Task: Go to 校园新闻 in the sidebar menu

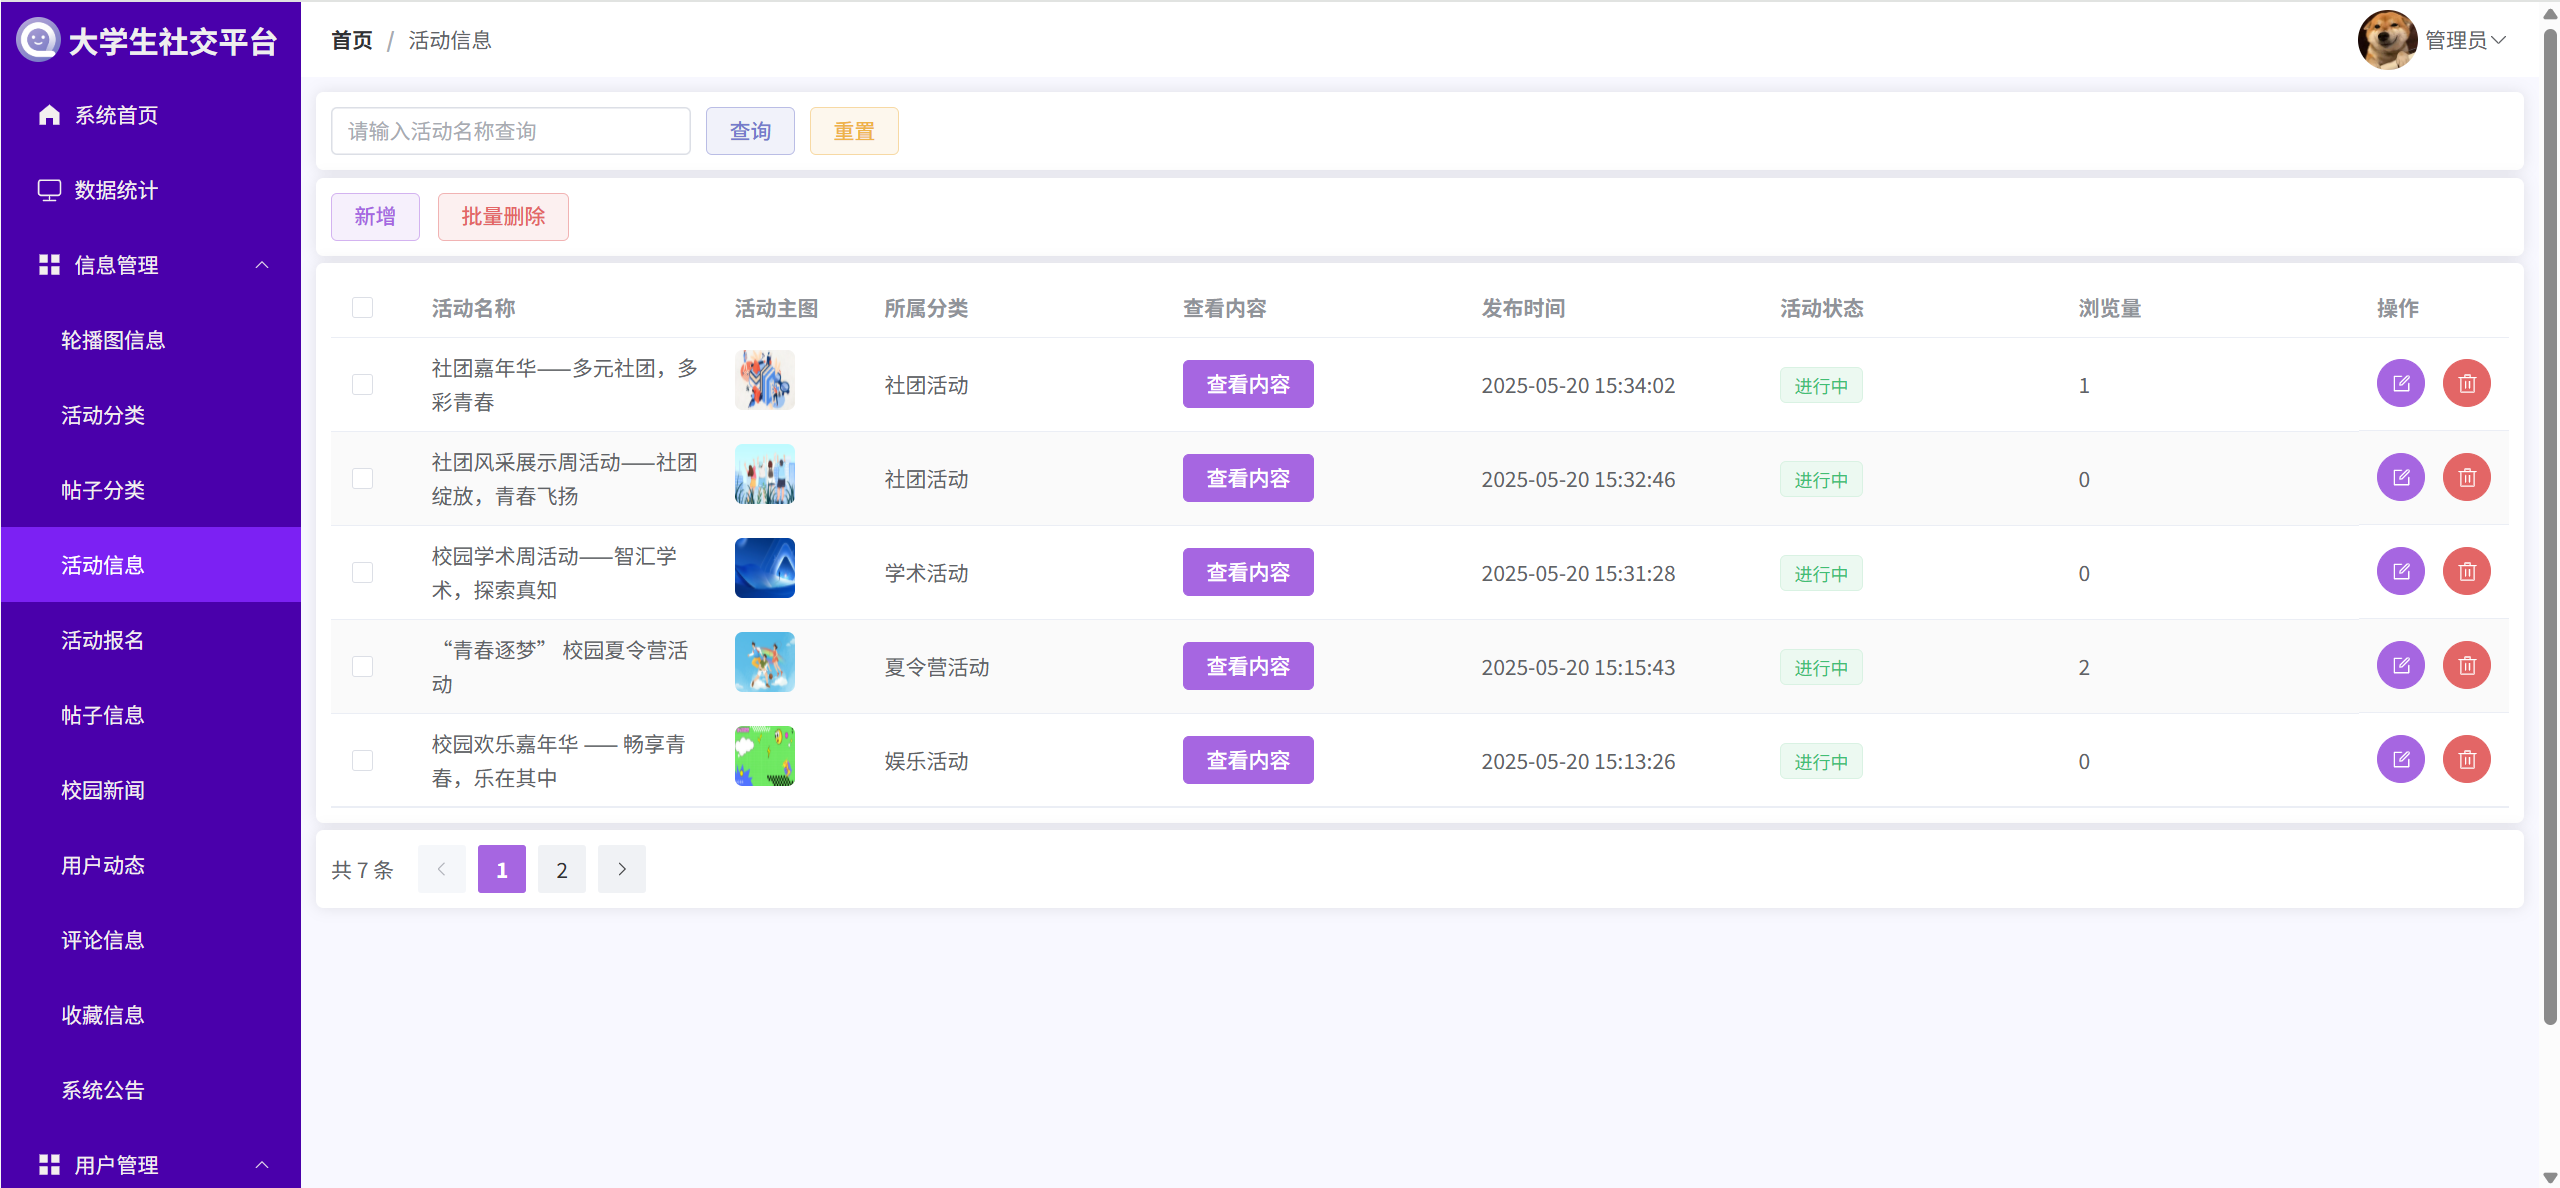Action: (x=103, y=790)
